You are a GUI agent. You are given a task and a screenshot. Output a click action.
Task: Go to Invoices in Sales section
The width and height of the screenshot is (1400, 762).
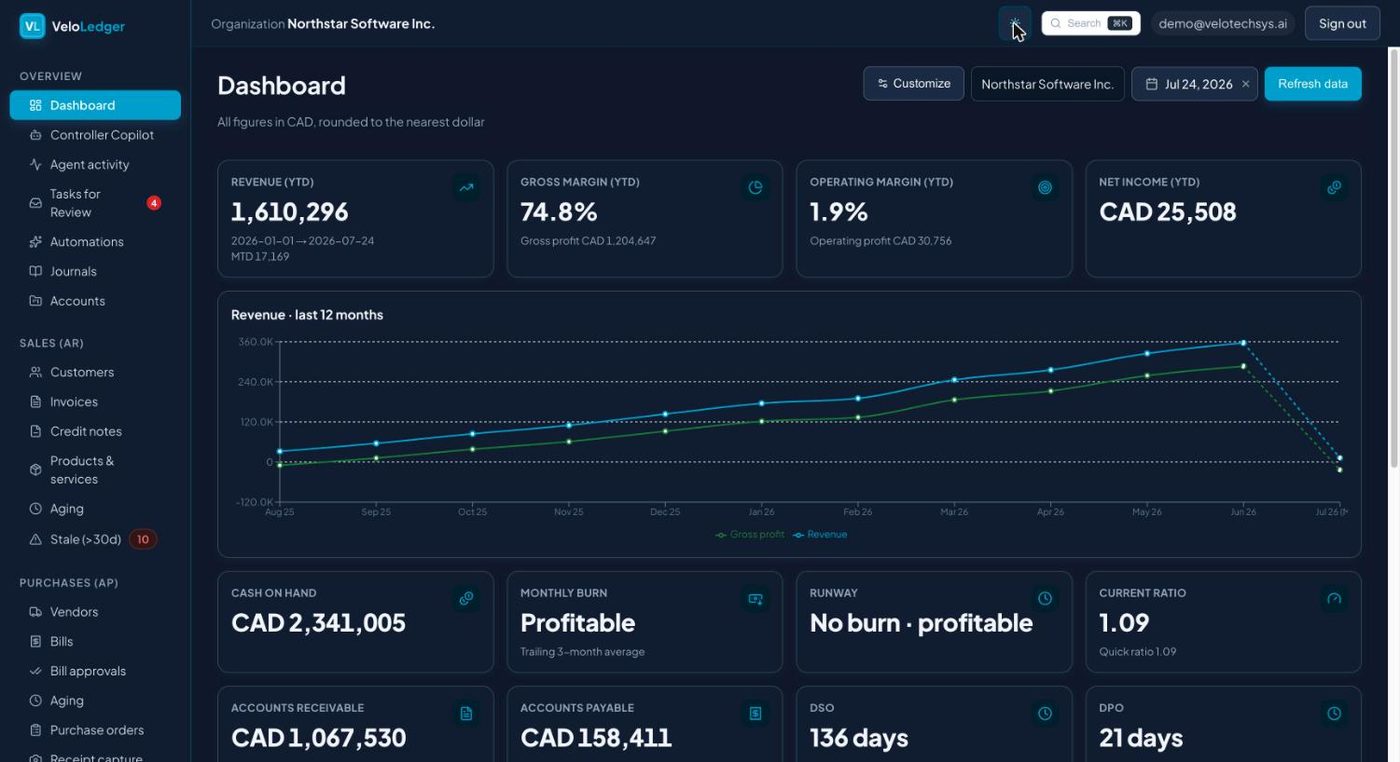95,401
